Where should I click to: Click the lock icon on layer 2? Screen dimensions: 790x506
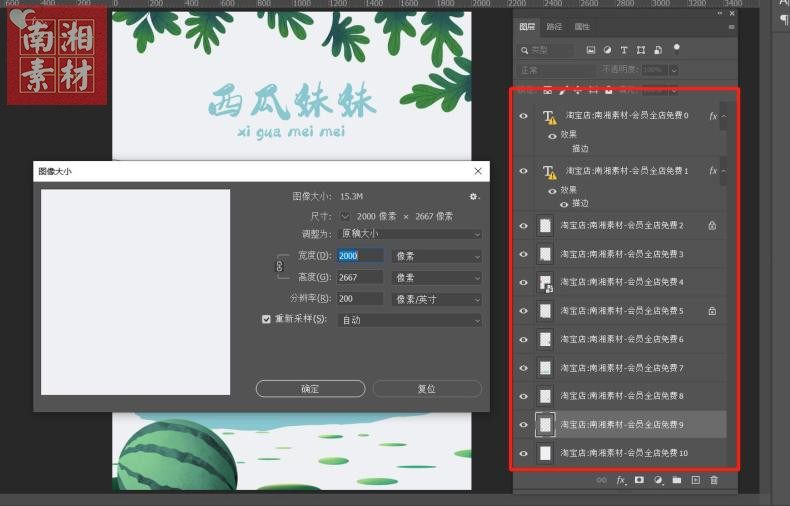coord(712,225)
